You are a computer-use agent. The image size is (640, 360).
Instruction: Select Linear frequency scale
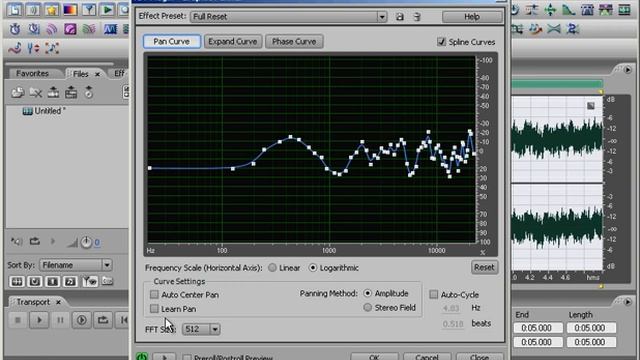[x=272, y=268]
